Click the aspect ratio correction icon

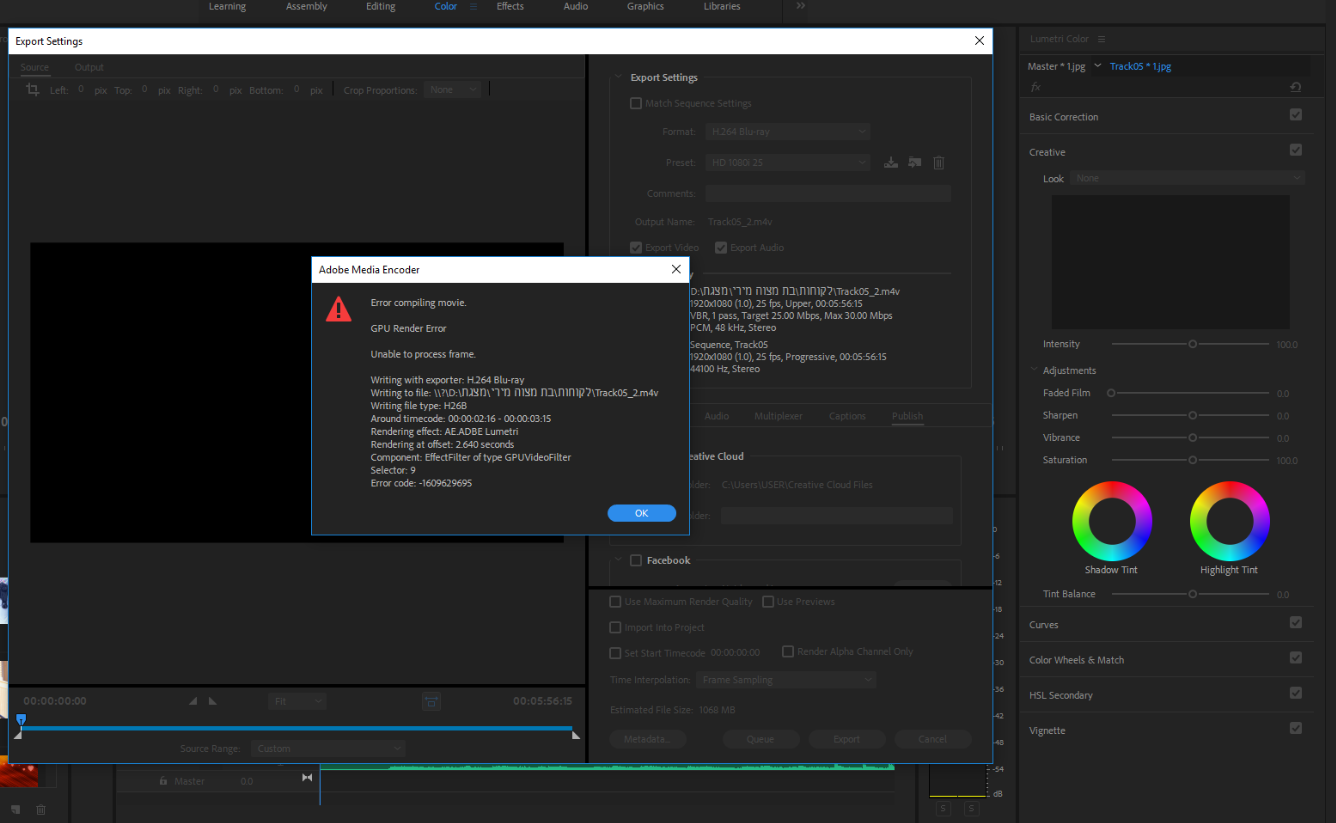[431, 702]
